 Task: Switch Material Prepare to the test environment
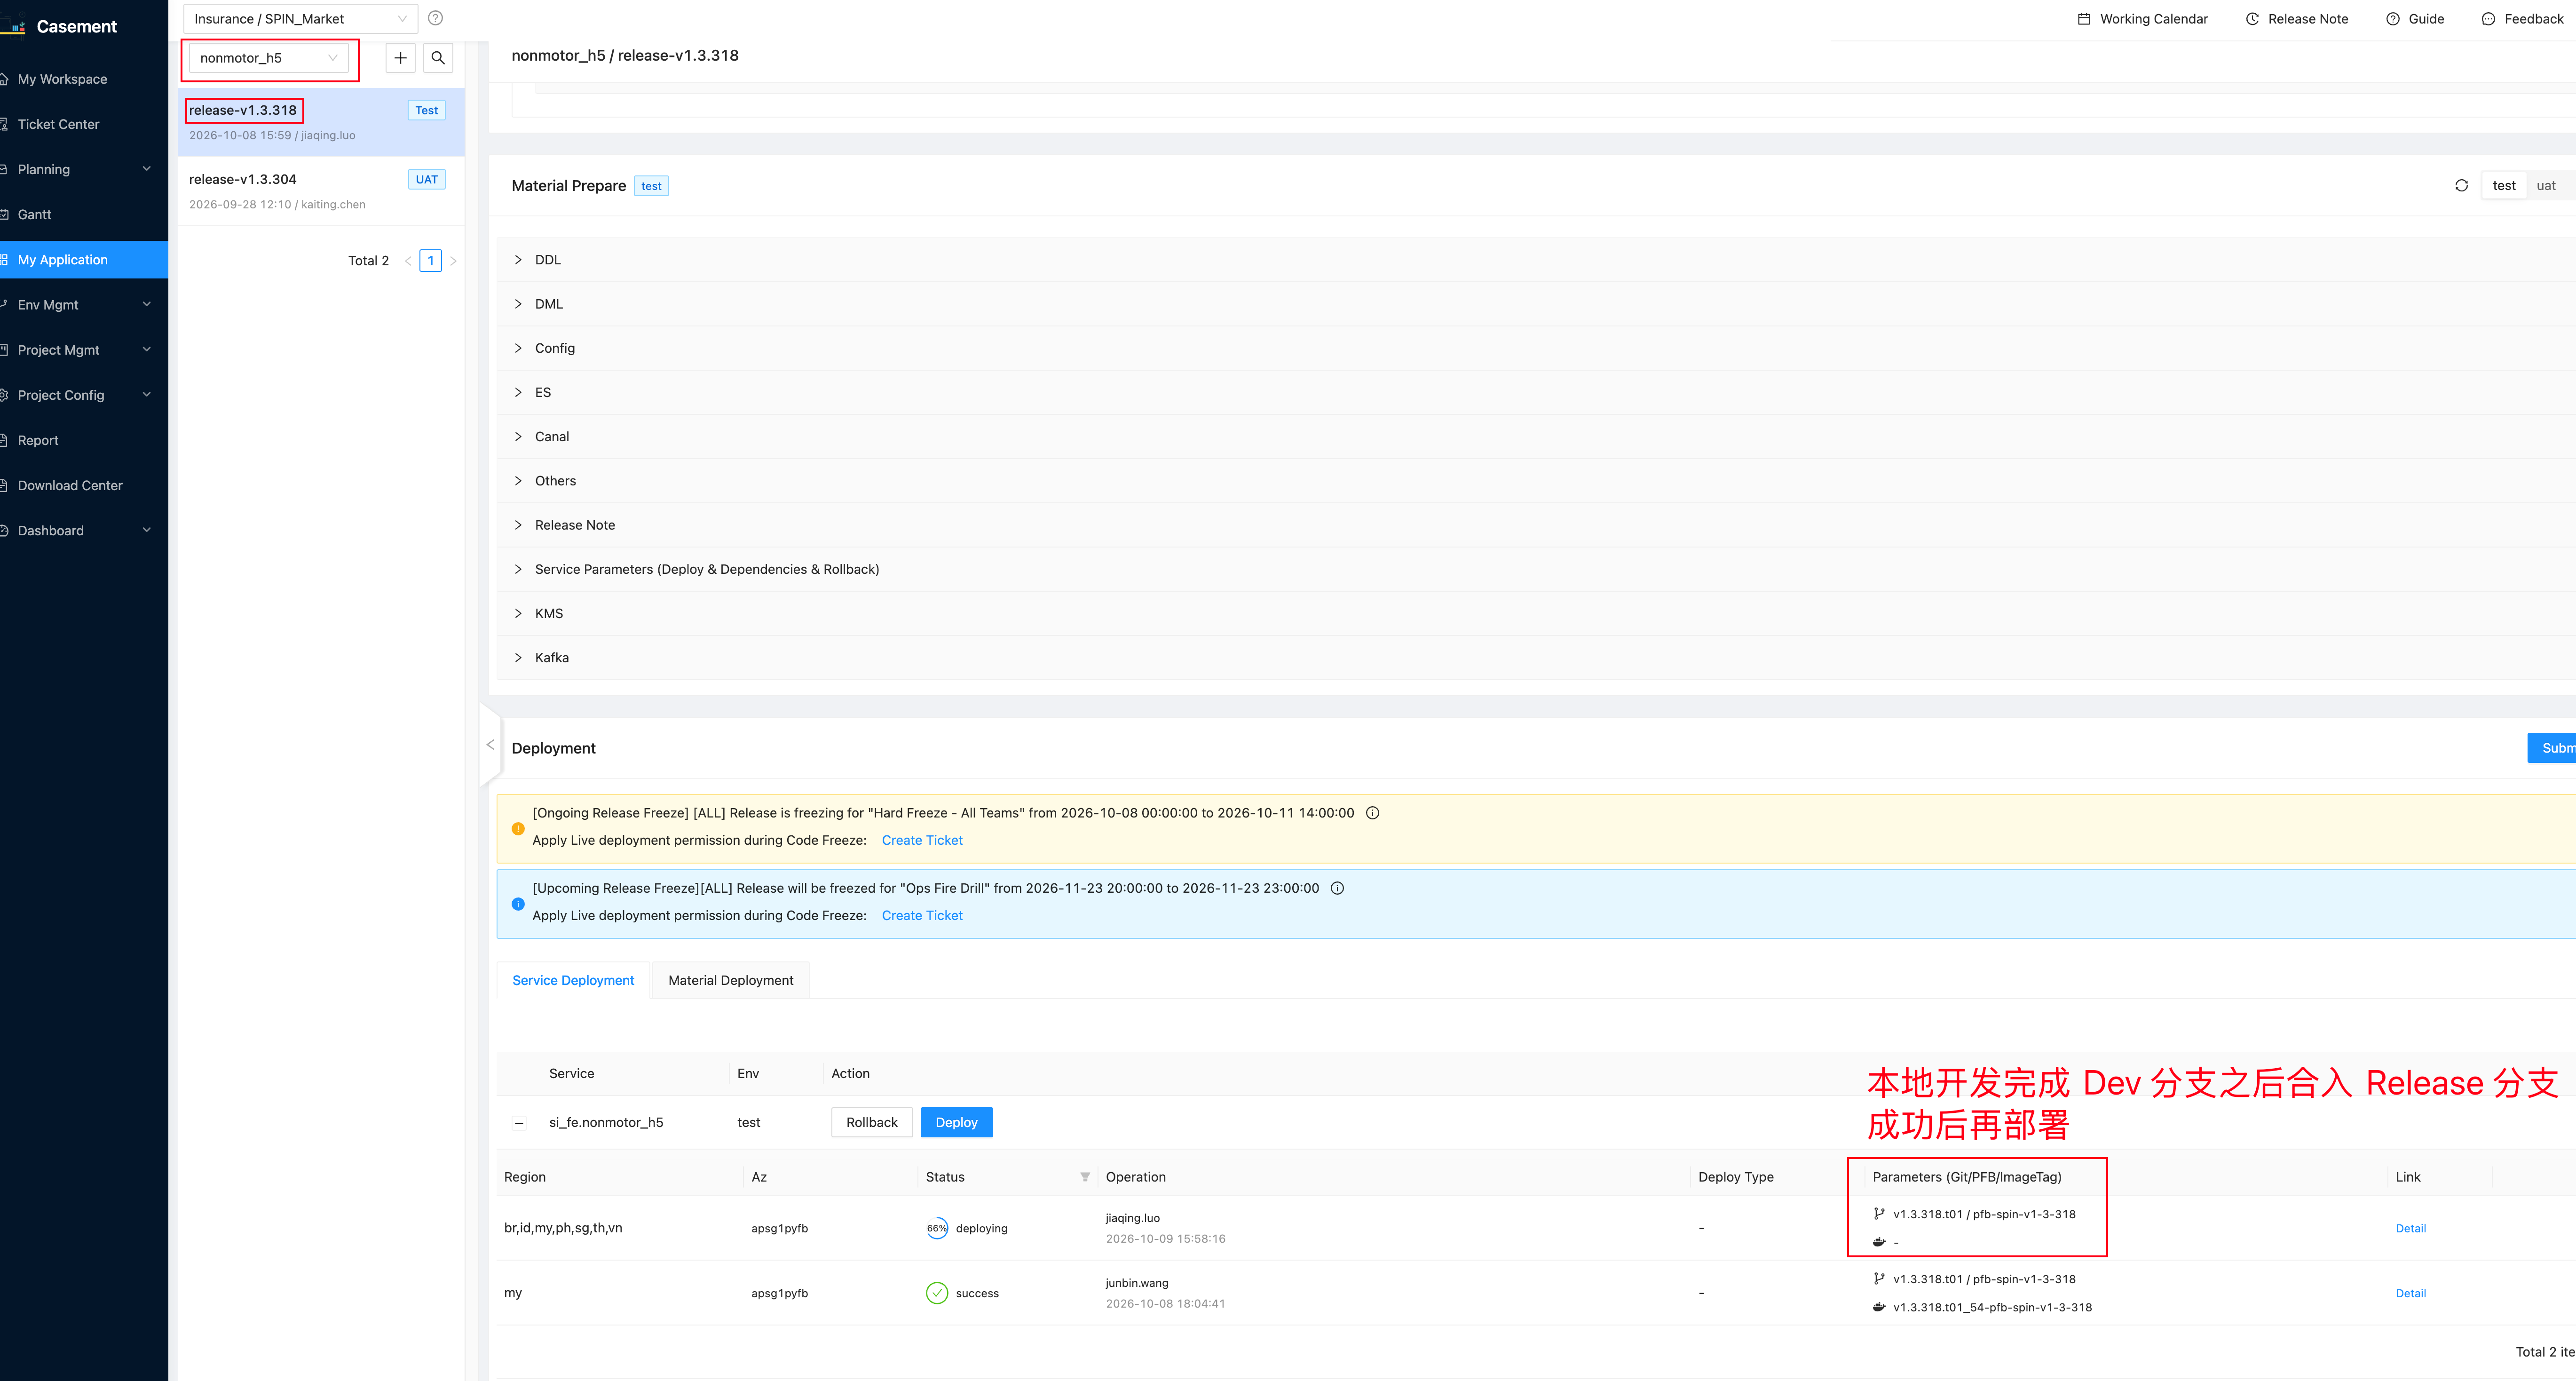pyautogui.click(x=2503, y=186)
